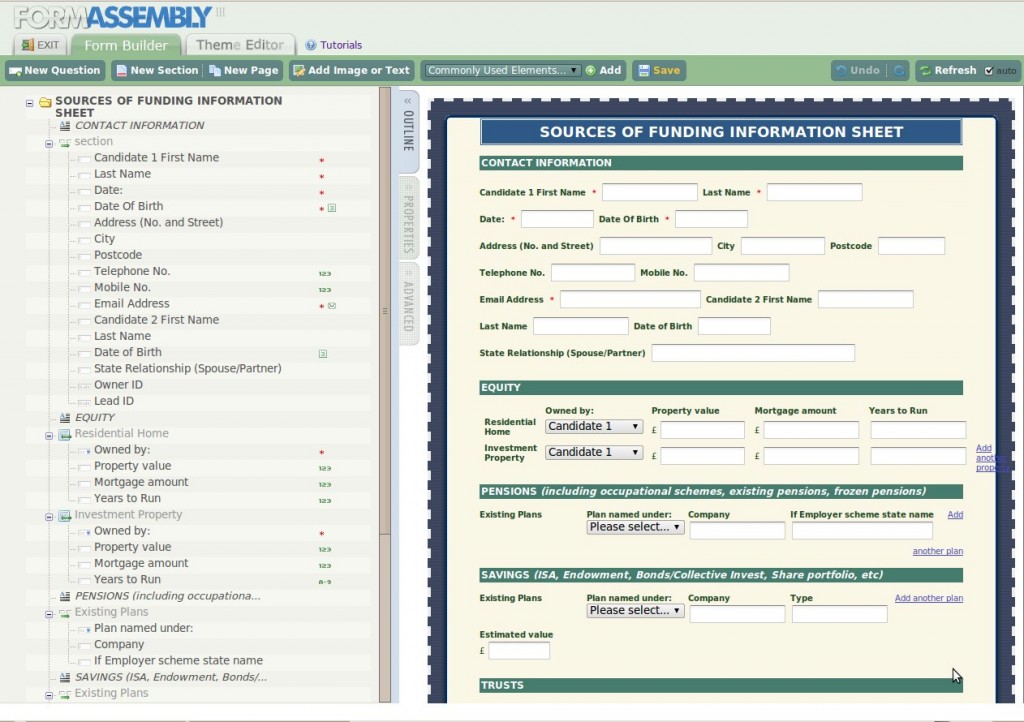Image resolution: width=1024 pixels, height=722 pixels.
Task: Click the Email Address input field
Action: 630,299
